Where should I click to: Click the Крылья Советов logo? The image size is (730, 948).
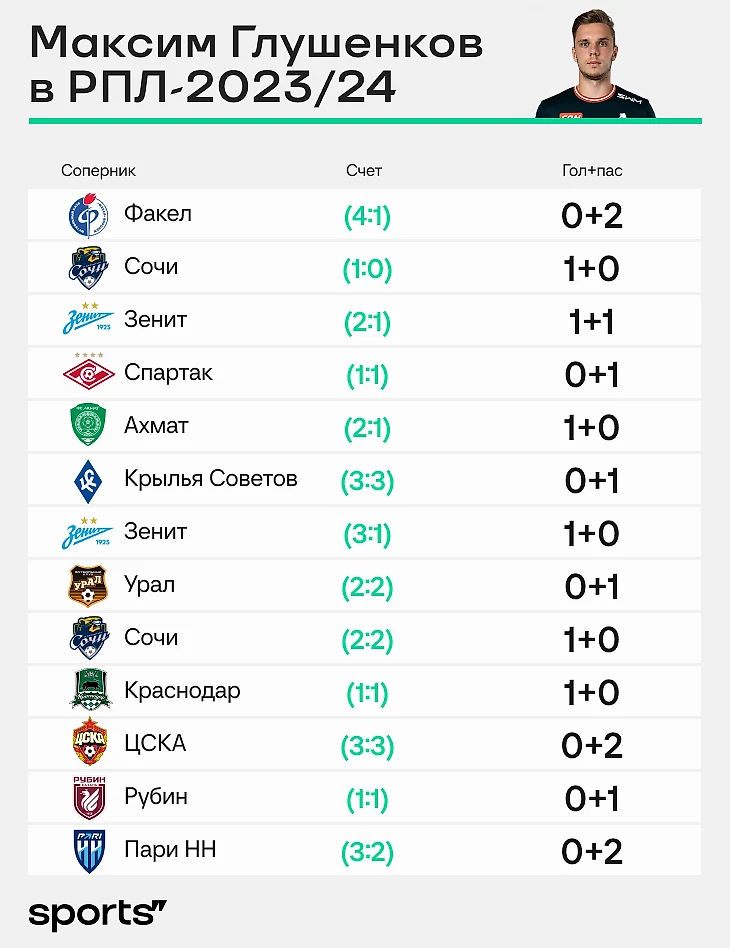[x=87, y=480]
